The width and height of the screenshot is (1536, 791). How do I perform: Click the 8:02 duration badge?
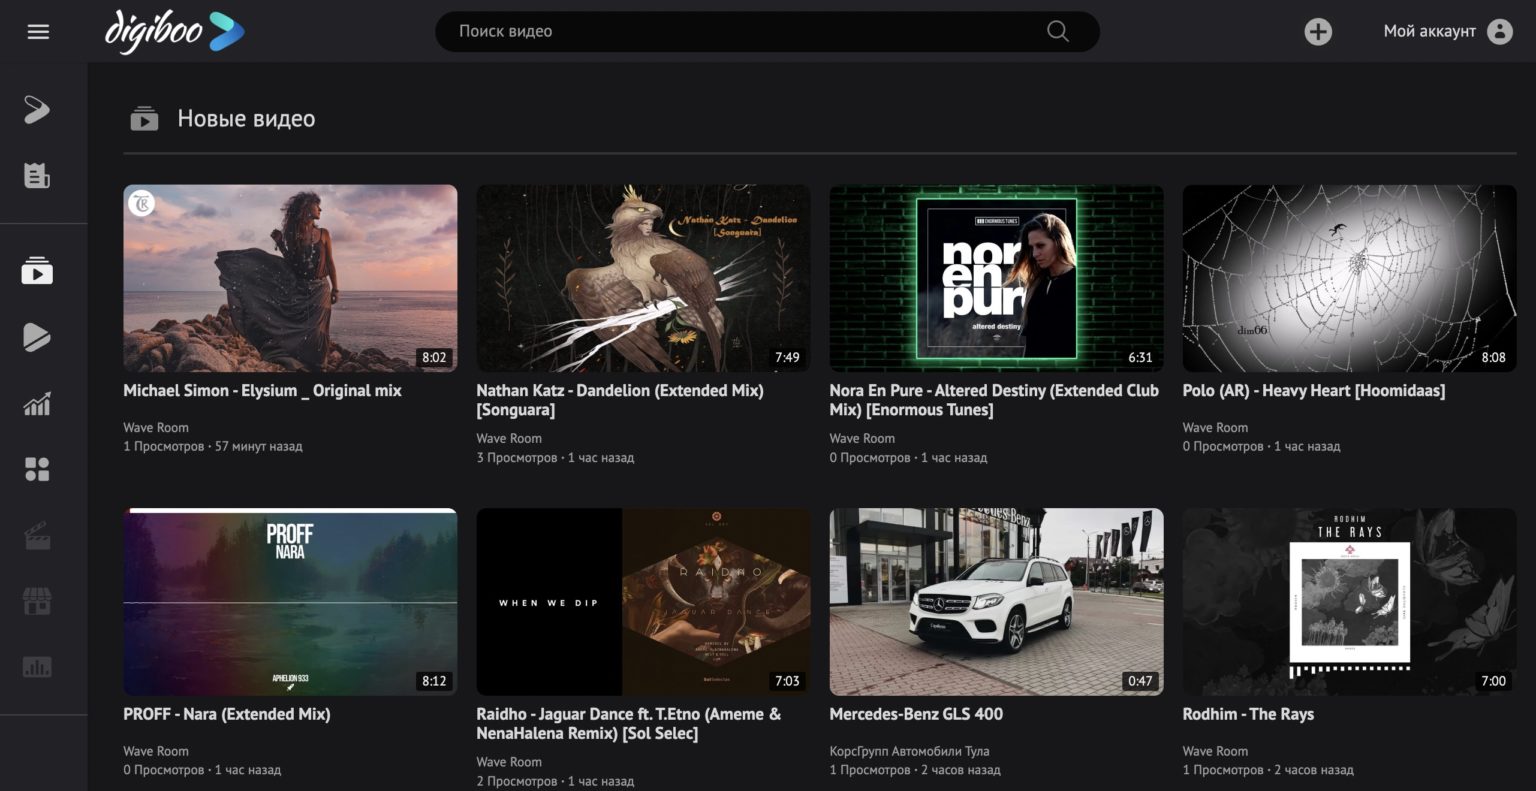434,357
